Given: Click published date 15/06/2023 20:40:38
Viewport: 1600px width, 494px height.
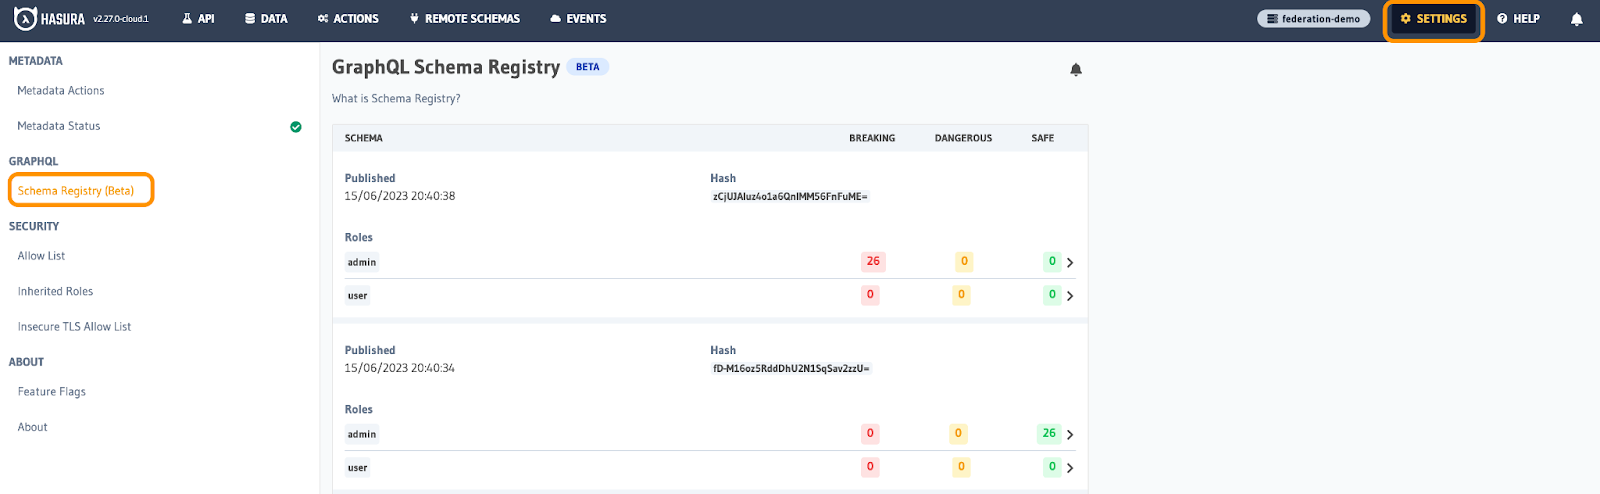Looking at the screenshot, I should [x=400, y=196].
